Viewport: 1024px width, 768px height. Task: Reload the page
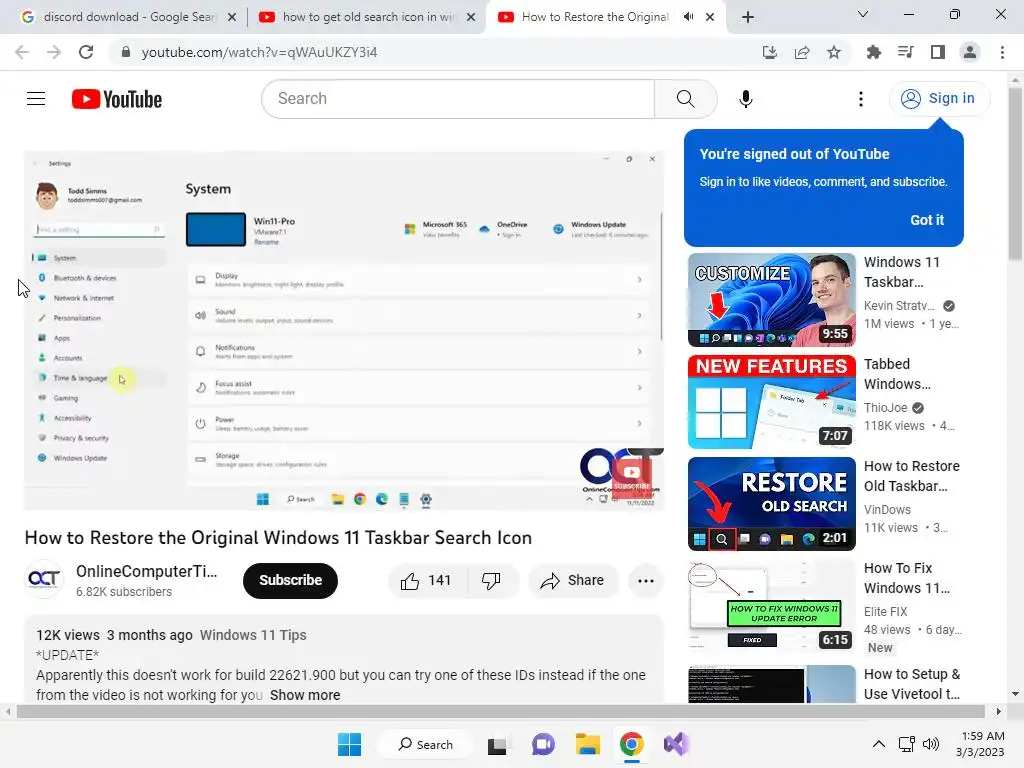click(x=86, y=52)
